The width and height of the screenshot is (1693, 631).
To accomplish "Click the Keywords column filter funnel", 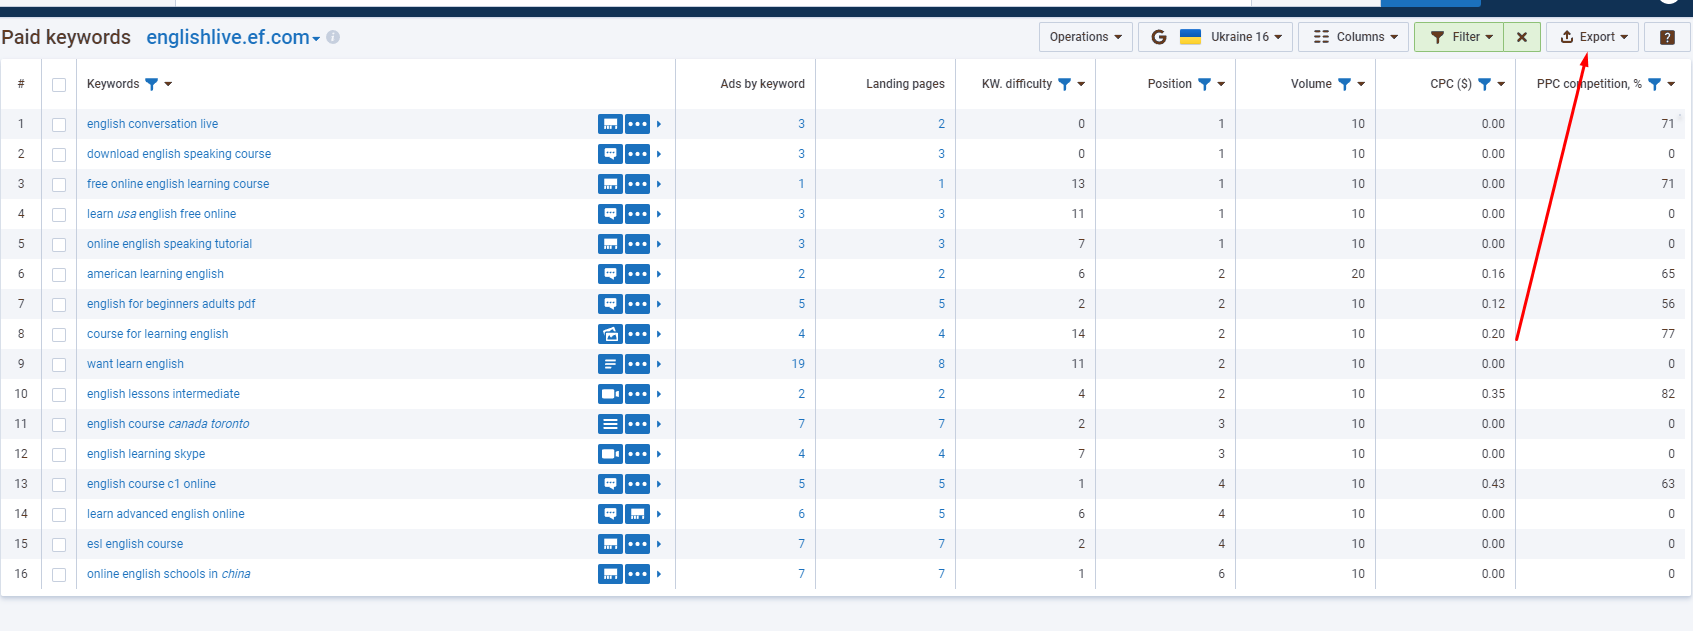I will [x=152, y=84].
